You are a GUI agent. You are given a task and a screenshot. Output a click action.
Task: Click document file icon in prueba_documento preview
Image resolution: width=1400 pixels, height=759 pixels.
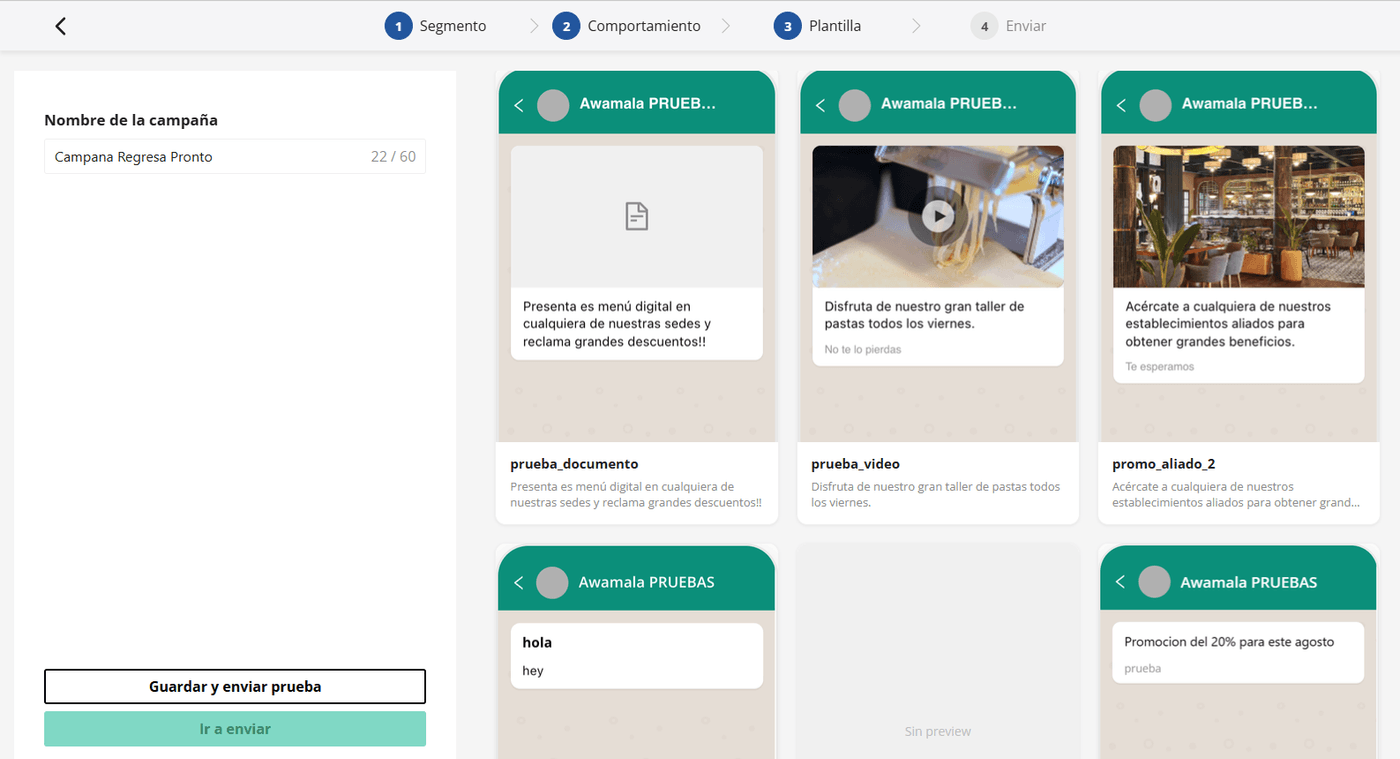coord(637,216)
